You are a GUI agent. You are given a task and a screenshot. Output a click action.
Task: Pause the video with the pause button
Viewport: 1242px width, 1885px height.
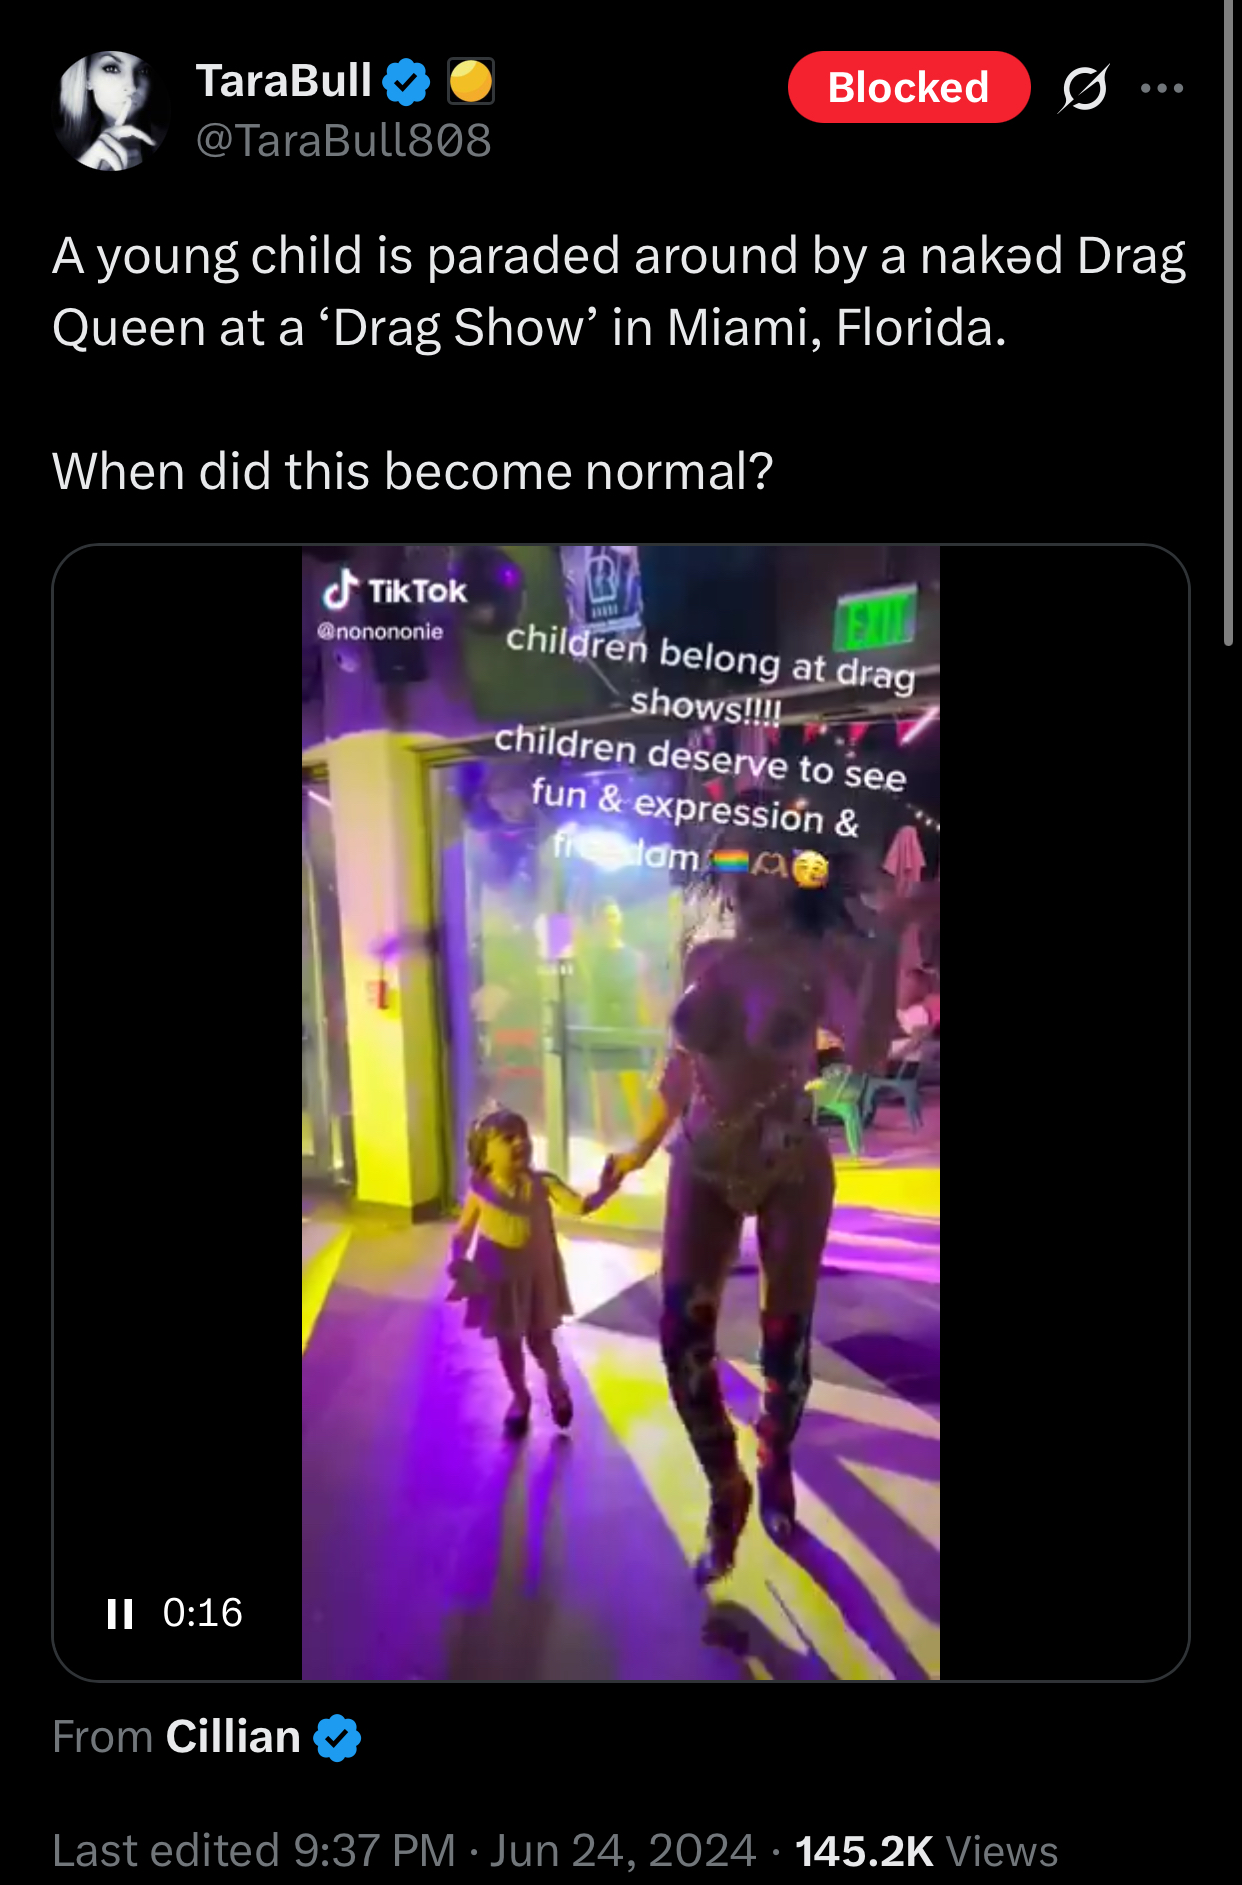tap(120, 1613)
